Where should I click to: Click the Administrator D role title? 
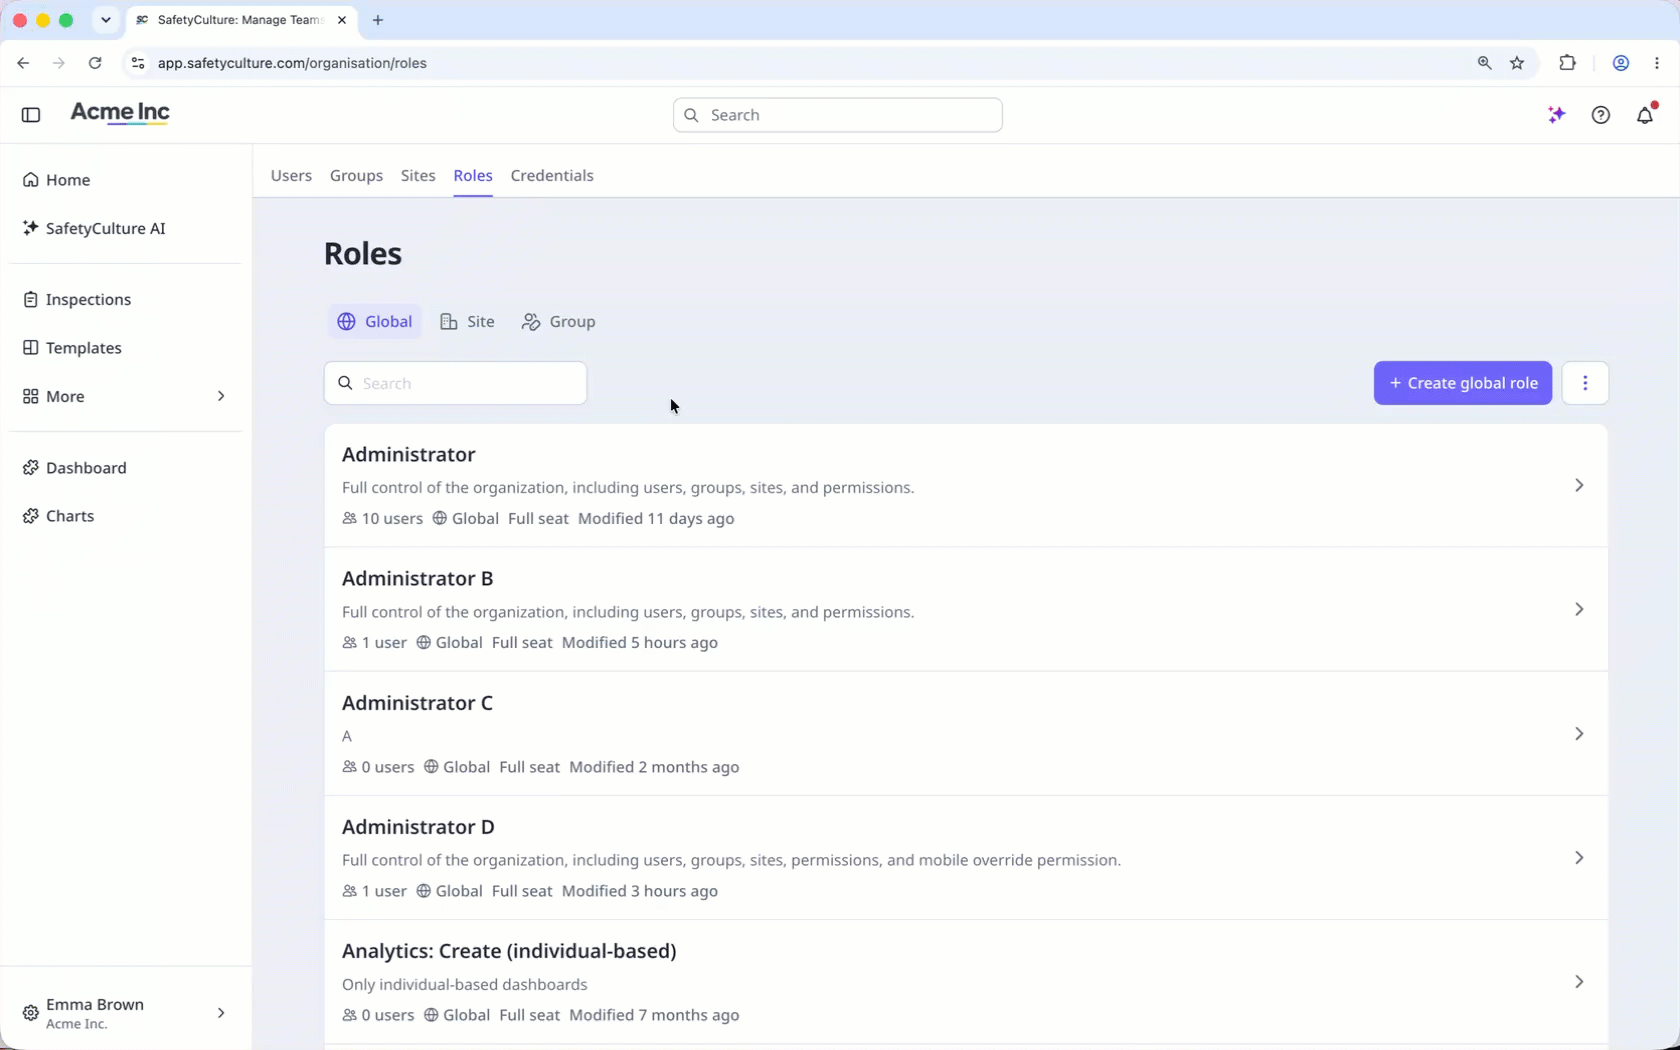(x=418, y=827)
